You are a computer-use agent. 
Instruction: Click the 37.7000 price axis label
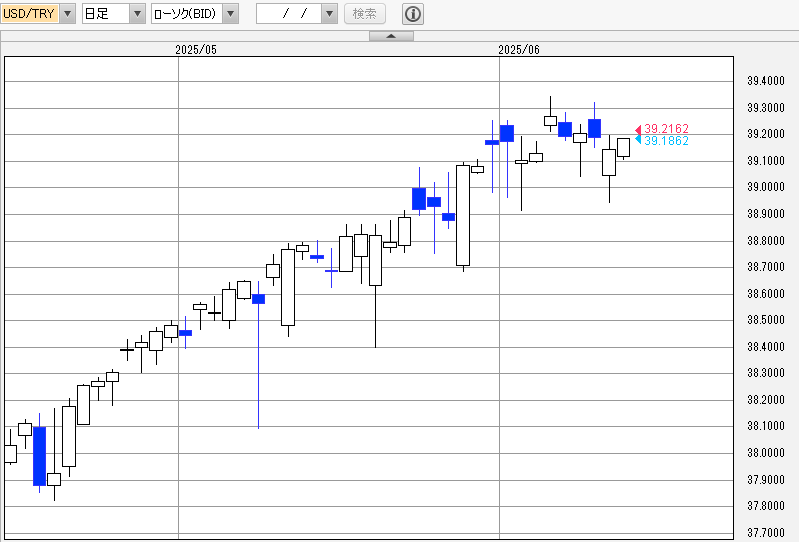(766, 533)
